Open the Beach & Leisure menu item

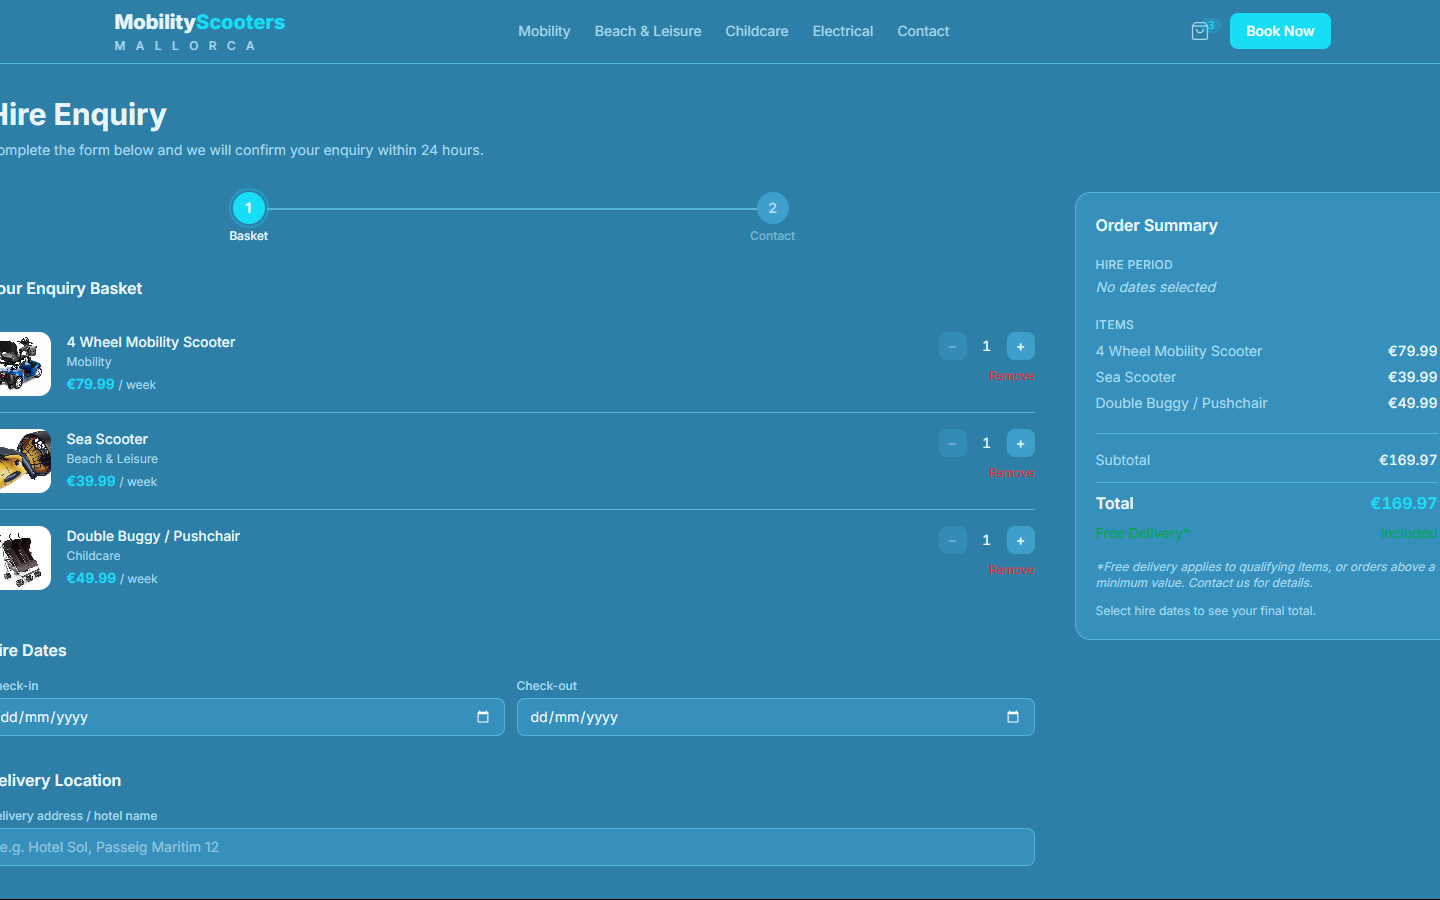click(x=648, y=31)
